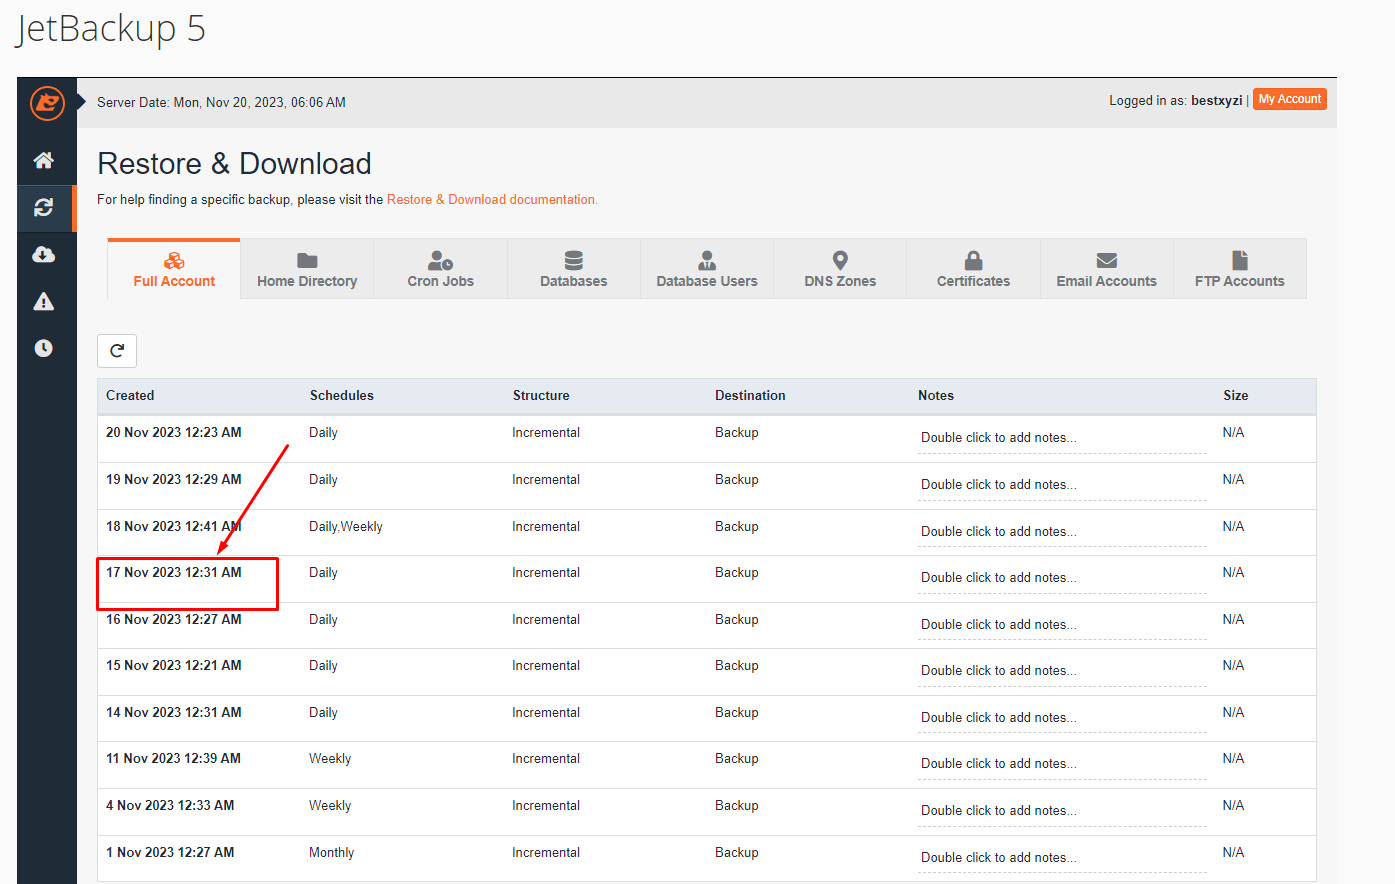Click the Daily,Weekly schedule cell
1395x884 pixels.
346,526
